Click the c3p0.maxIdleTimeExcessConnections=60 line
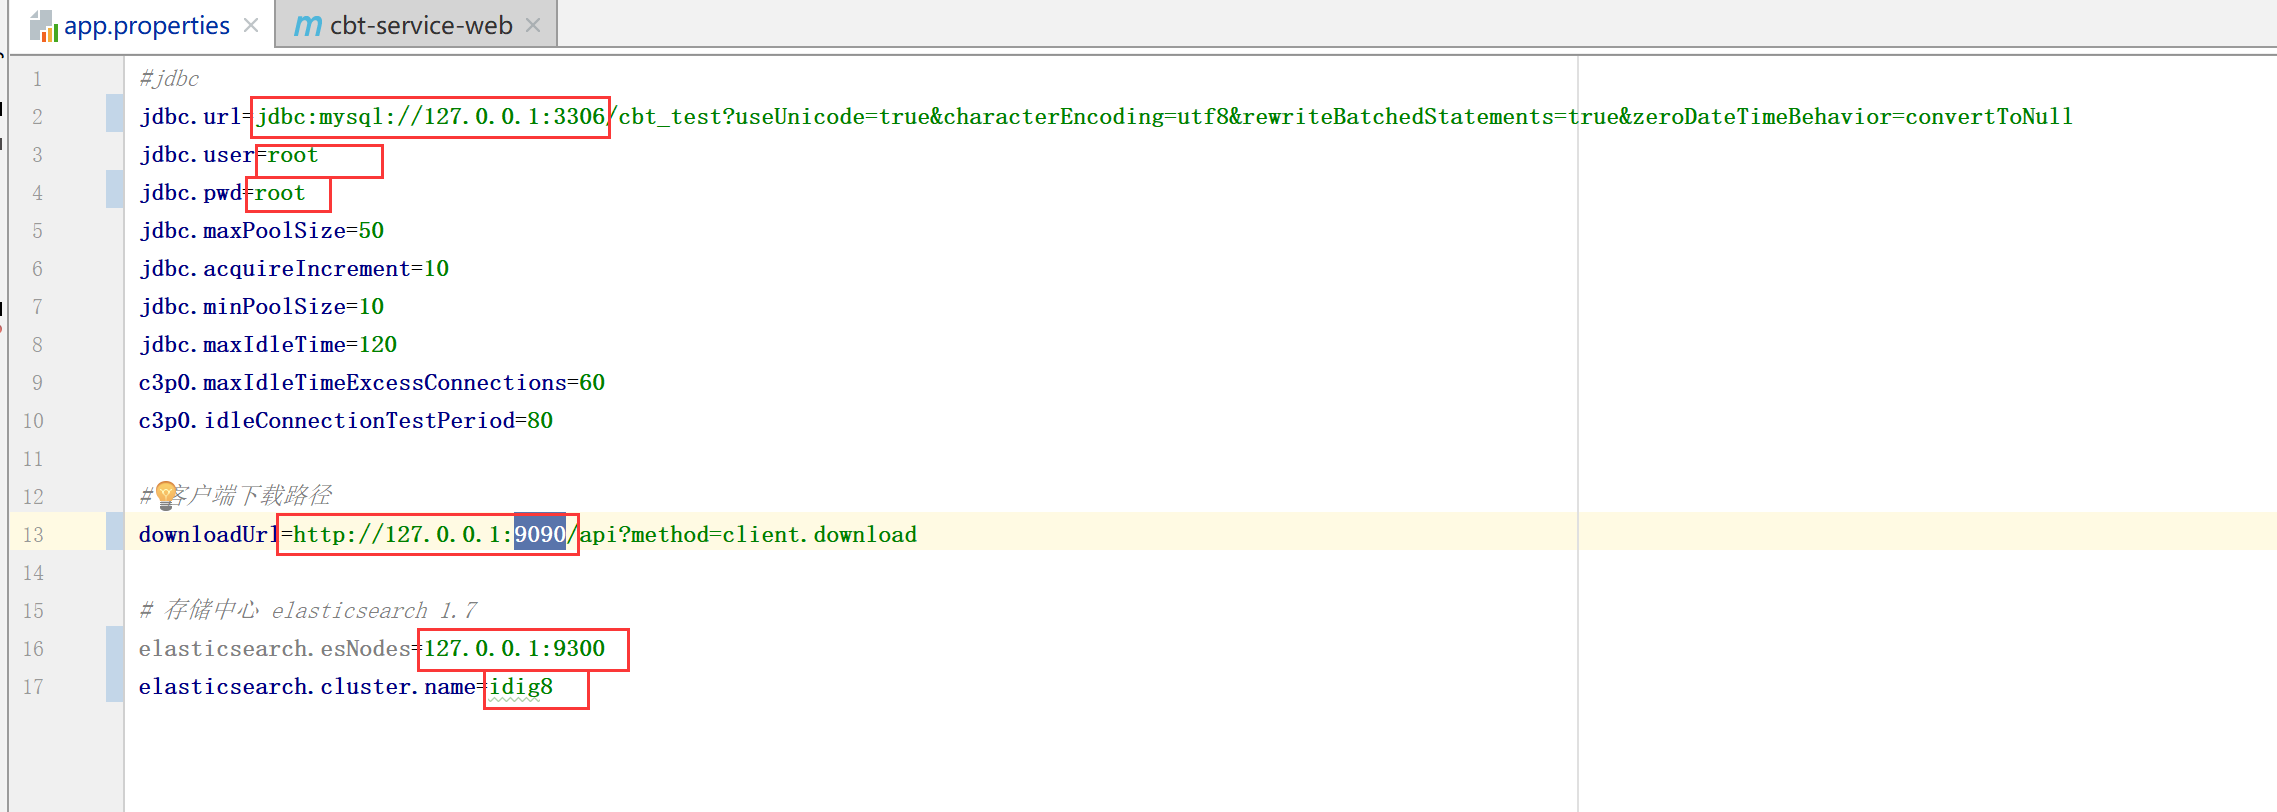This screenshot has width=2277, height=812. [372, 383]
